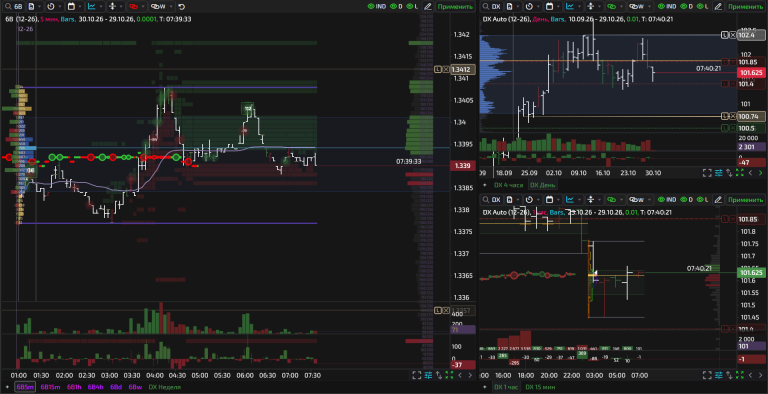Switch to the DX 4 часа tab
Screen dimensions: 768x394
click(x=508, y=185)
